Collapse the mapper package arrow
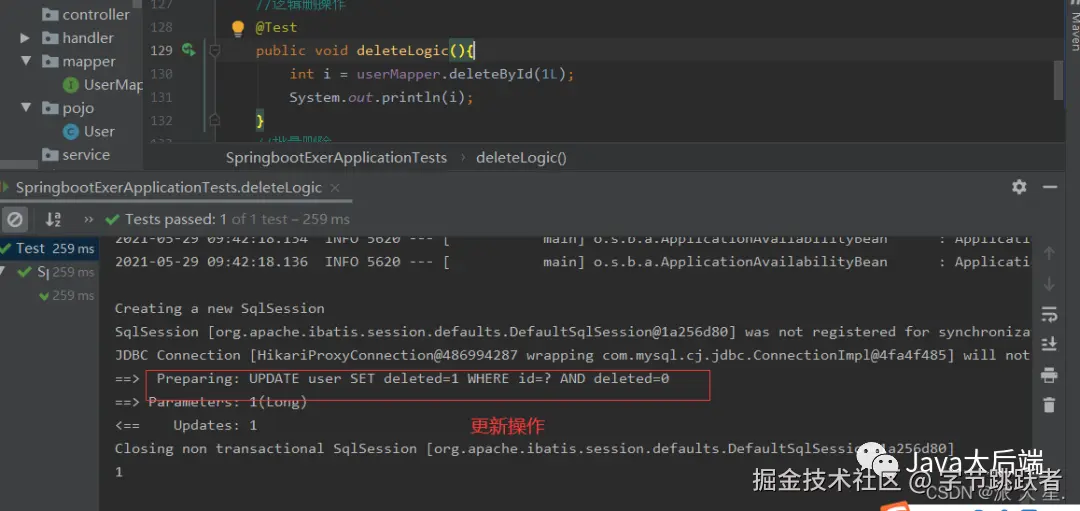The image size is (1080, 511). click(x=26, y=61)
